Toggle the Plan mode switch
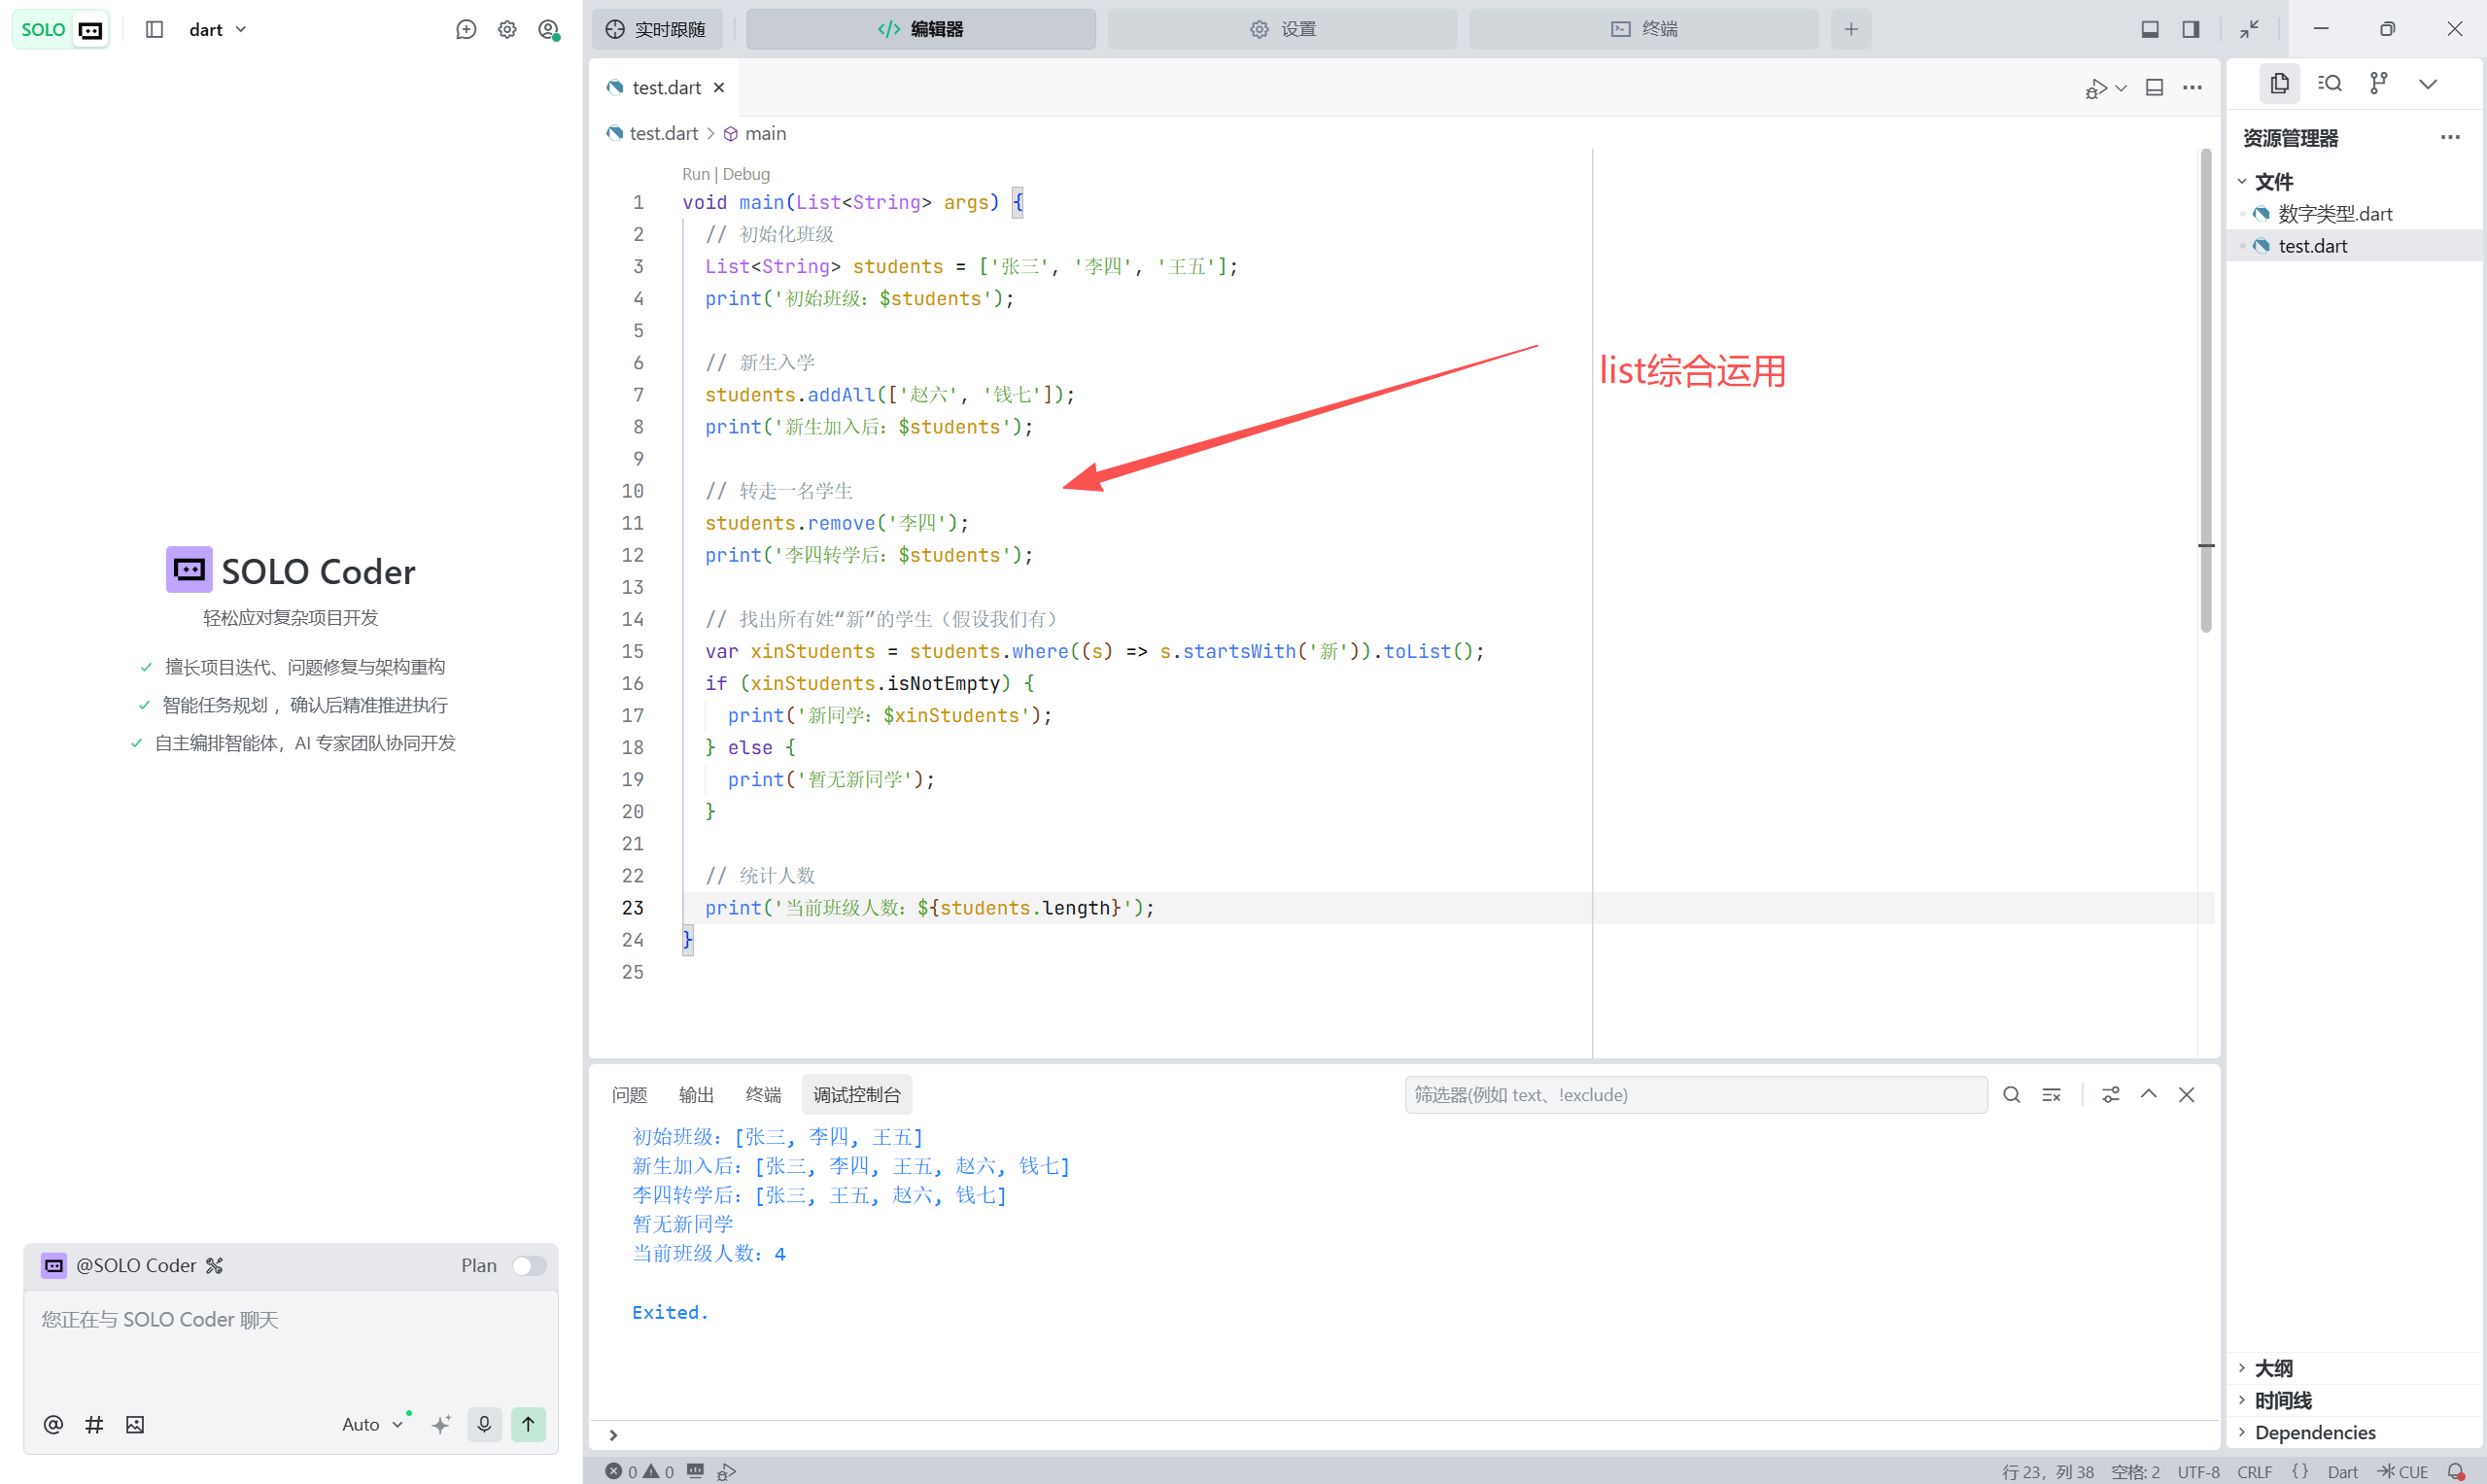 (529, 1265)
